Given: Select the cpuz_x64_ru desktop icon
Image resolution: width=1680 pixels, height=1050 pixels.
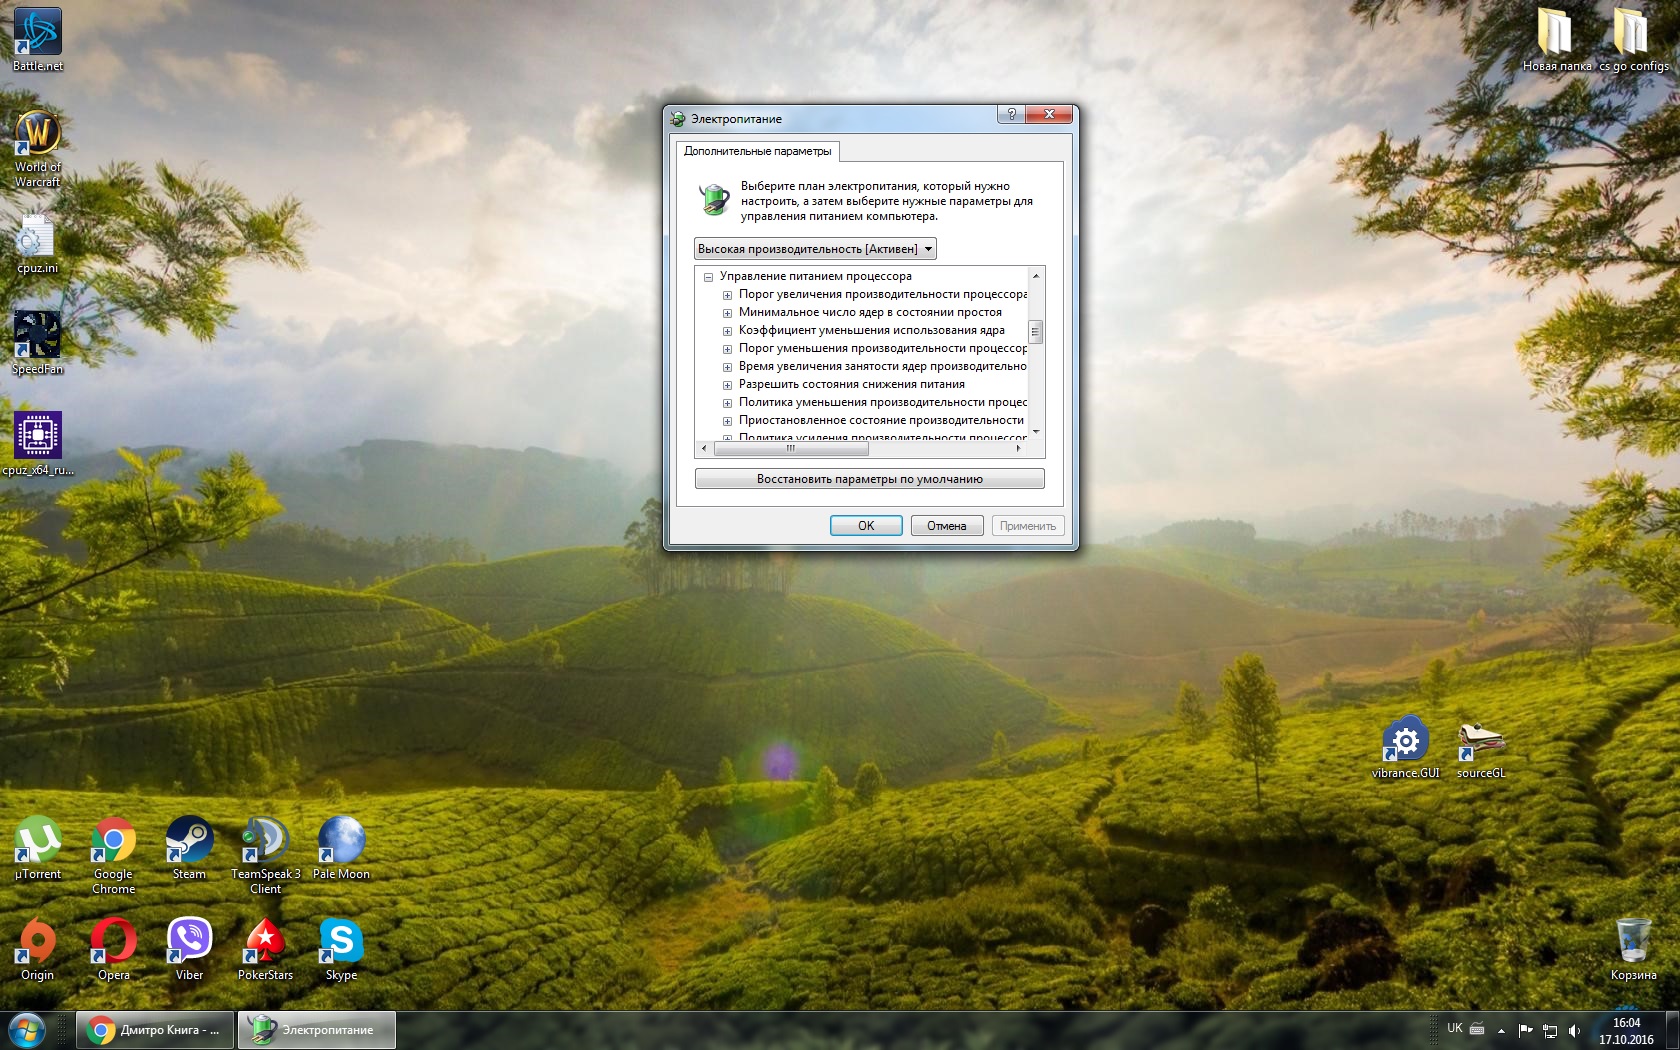Looking at the screenshot, I should (x=38, y=443).
